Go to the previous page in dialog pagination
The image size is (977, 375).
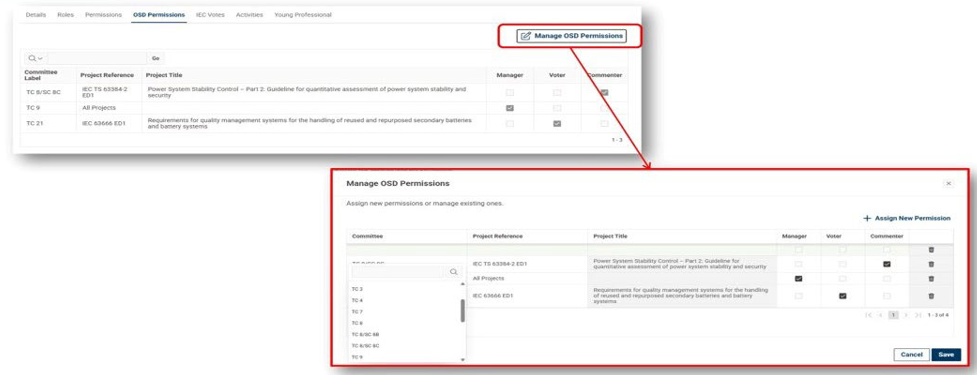tap(880, 315)
